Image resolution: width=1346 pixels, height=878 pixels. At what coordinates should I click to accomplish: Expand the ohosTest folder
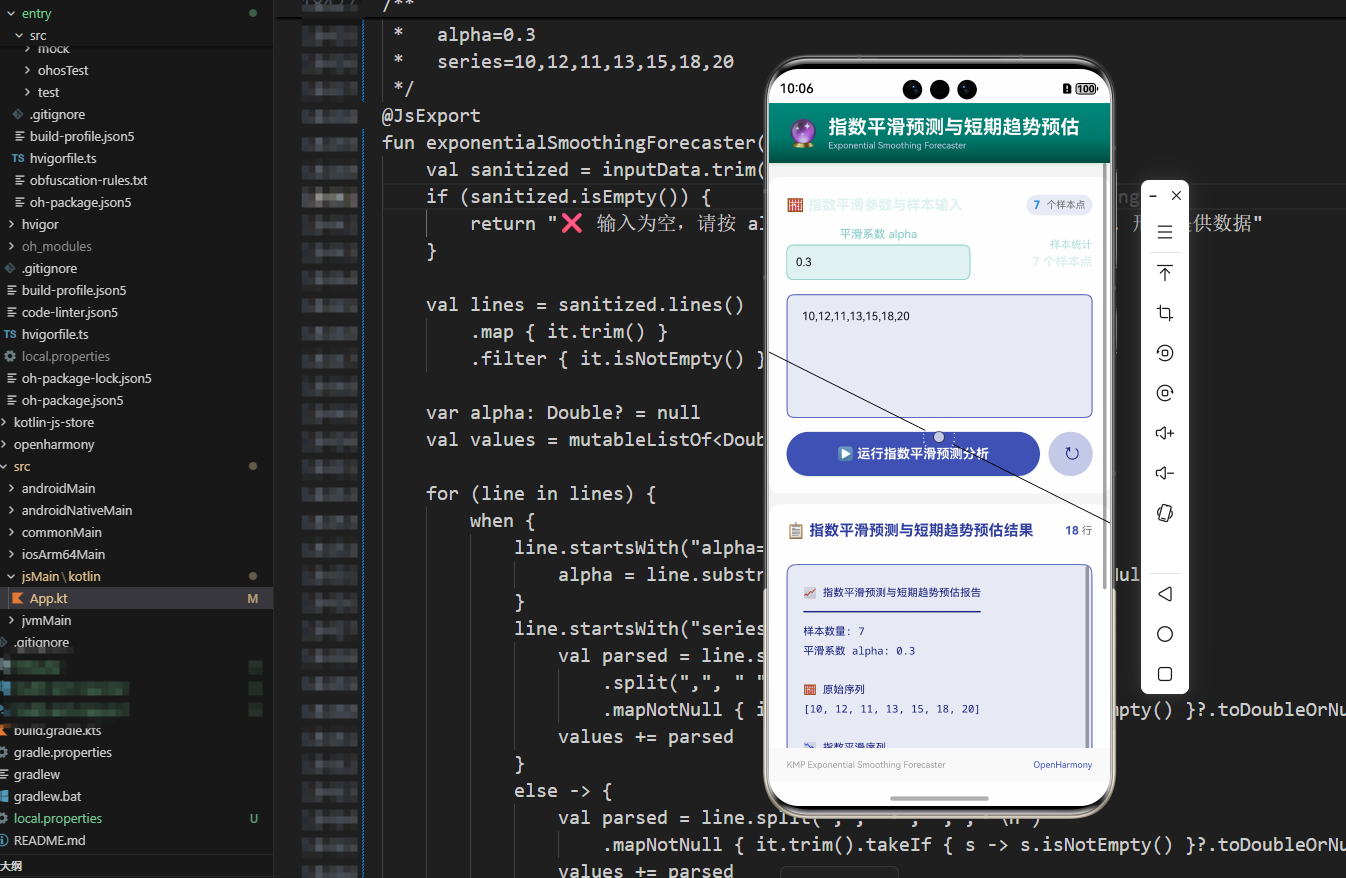[28, 70]
